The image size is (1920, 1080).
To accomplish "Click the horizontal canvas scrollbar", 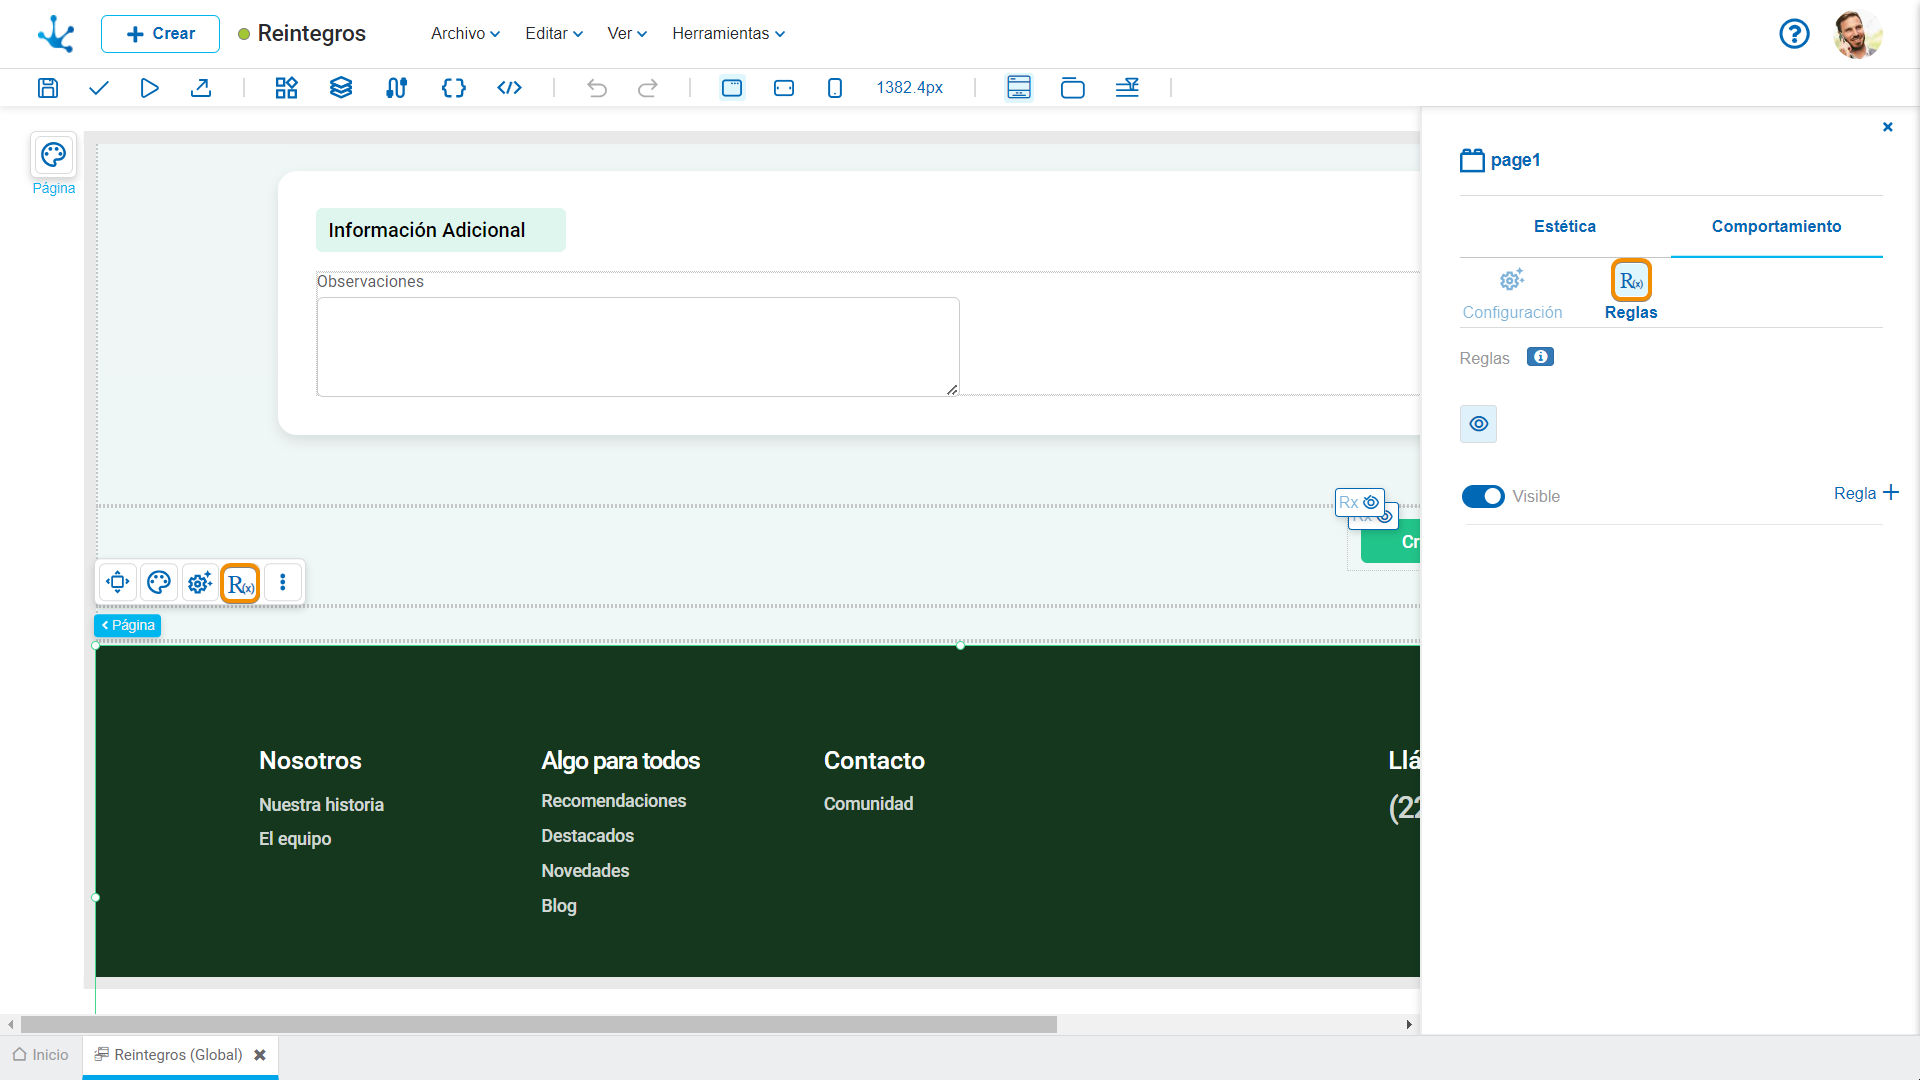I will tap(539, 1024).
